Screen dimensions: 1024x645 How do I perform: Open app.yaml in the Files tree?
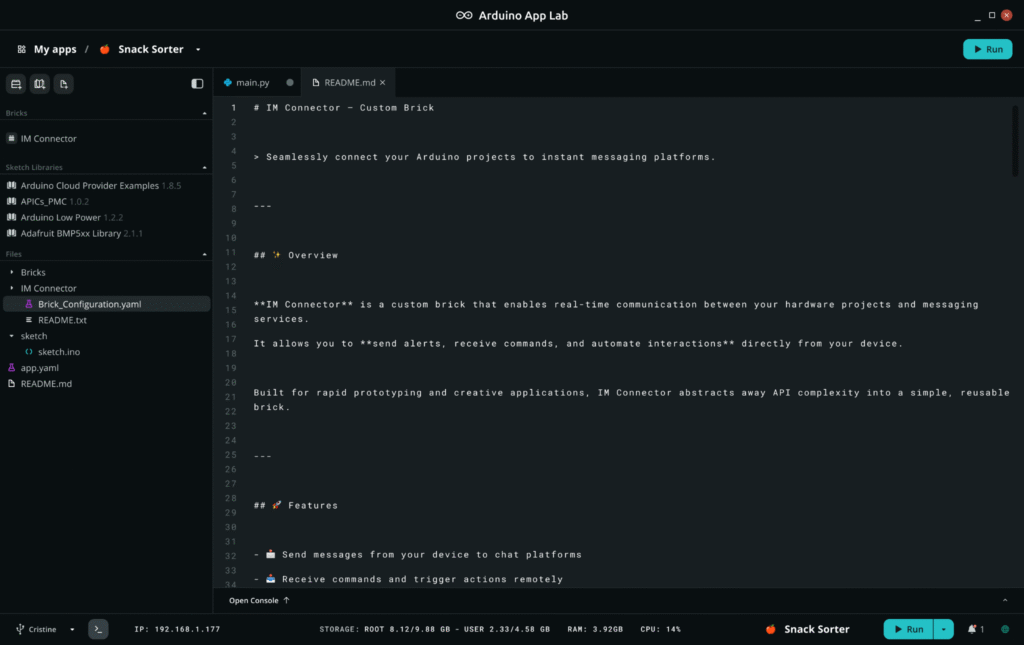pyautogui.click(x=39, y=368)
